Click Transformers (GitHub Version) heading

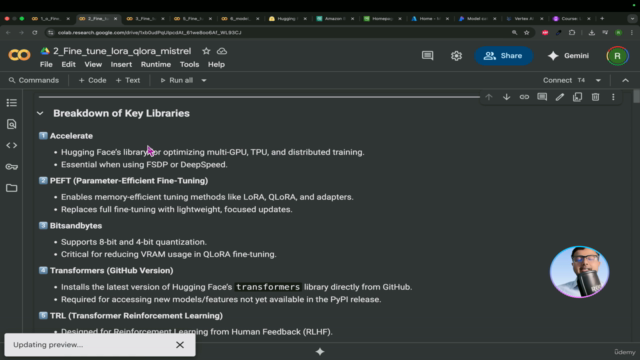(x=111, y=271)
